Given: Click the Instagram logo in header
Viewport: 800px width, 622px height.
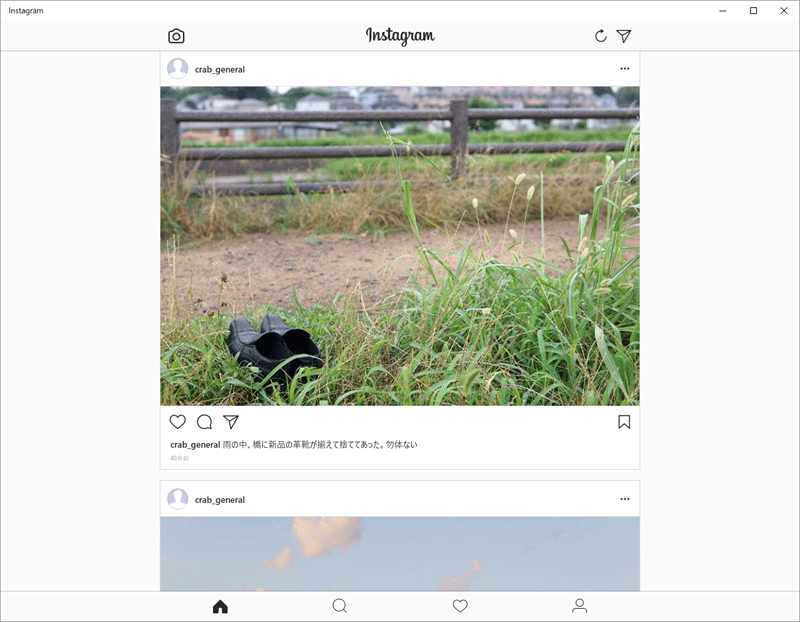Looking at the screenshot, I should 400,36.
